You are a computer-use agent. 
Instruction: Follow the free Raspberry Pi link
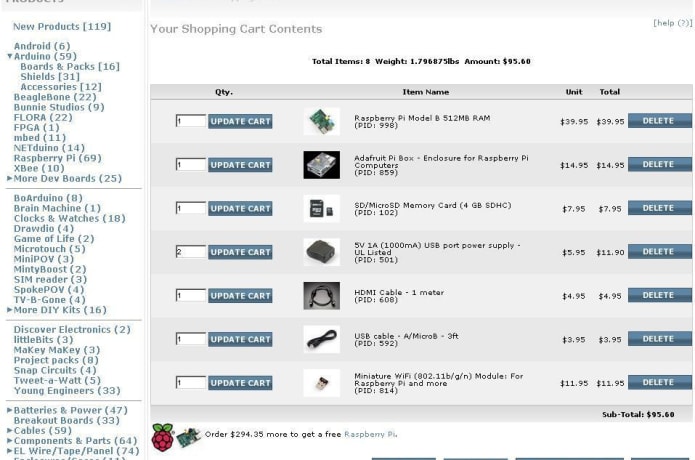[370, 435]
